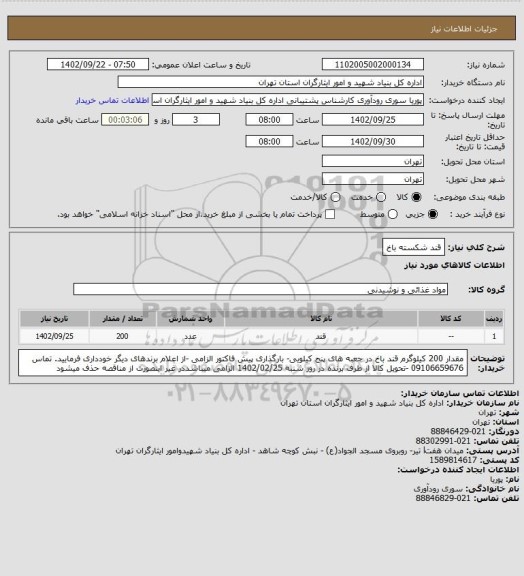Click the organization phone number 88302991-021
This screenshot has height=576, width=524.
443,441
